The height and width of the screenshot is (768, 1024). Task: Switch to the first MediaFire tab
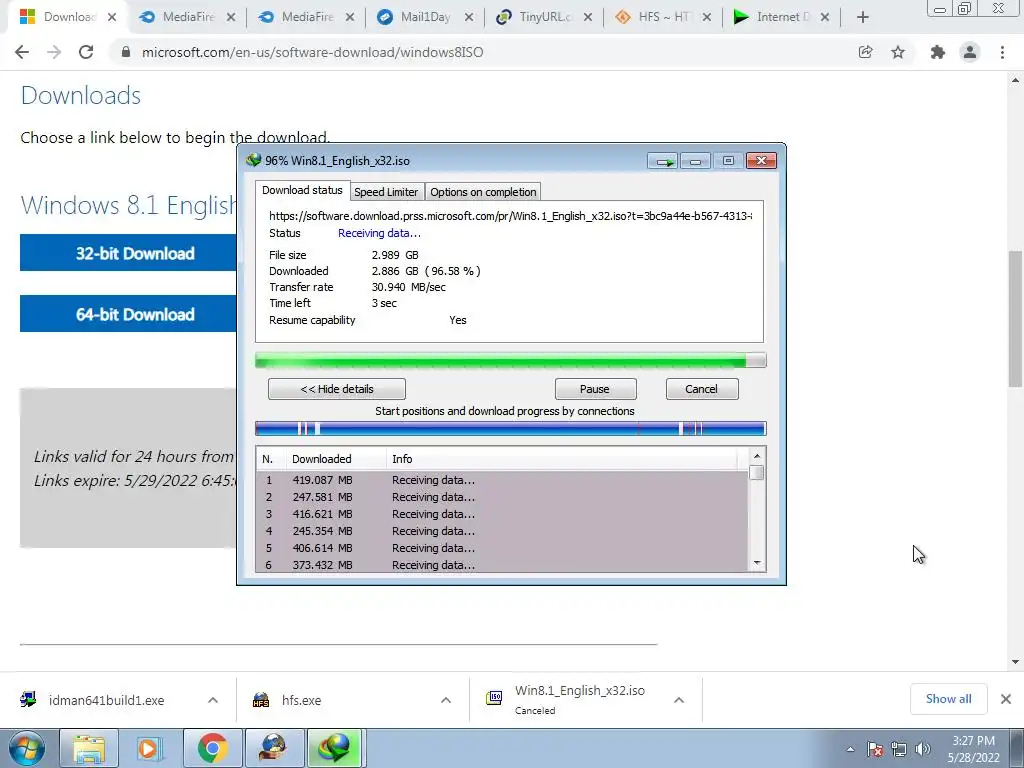[x=186, y=17]
